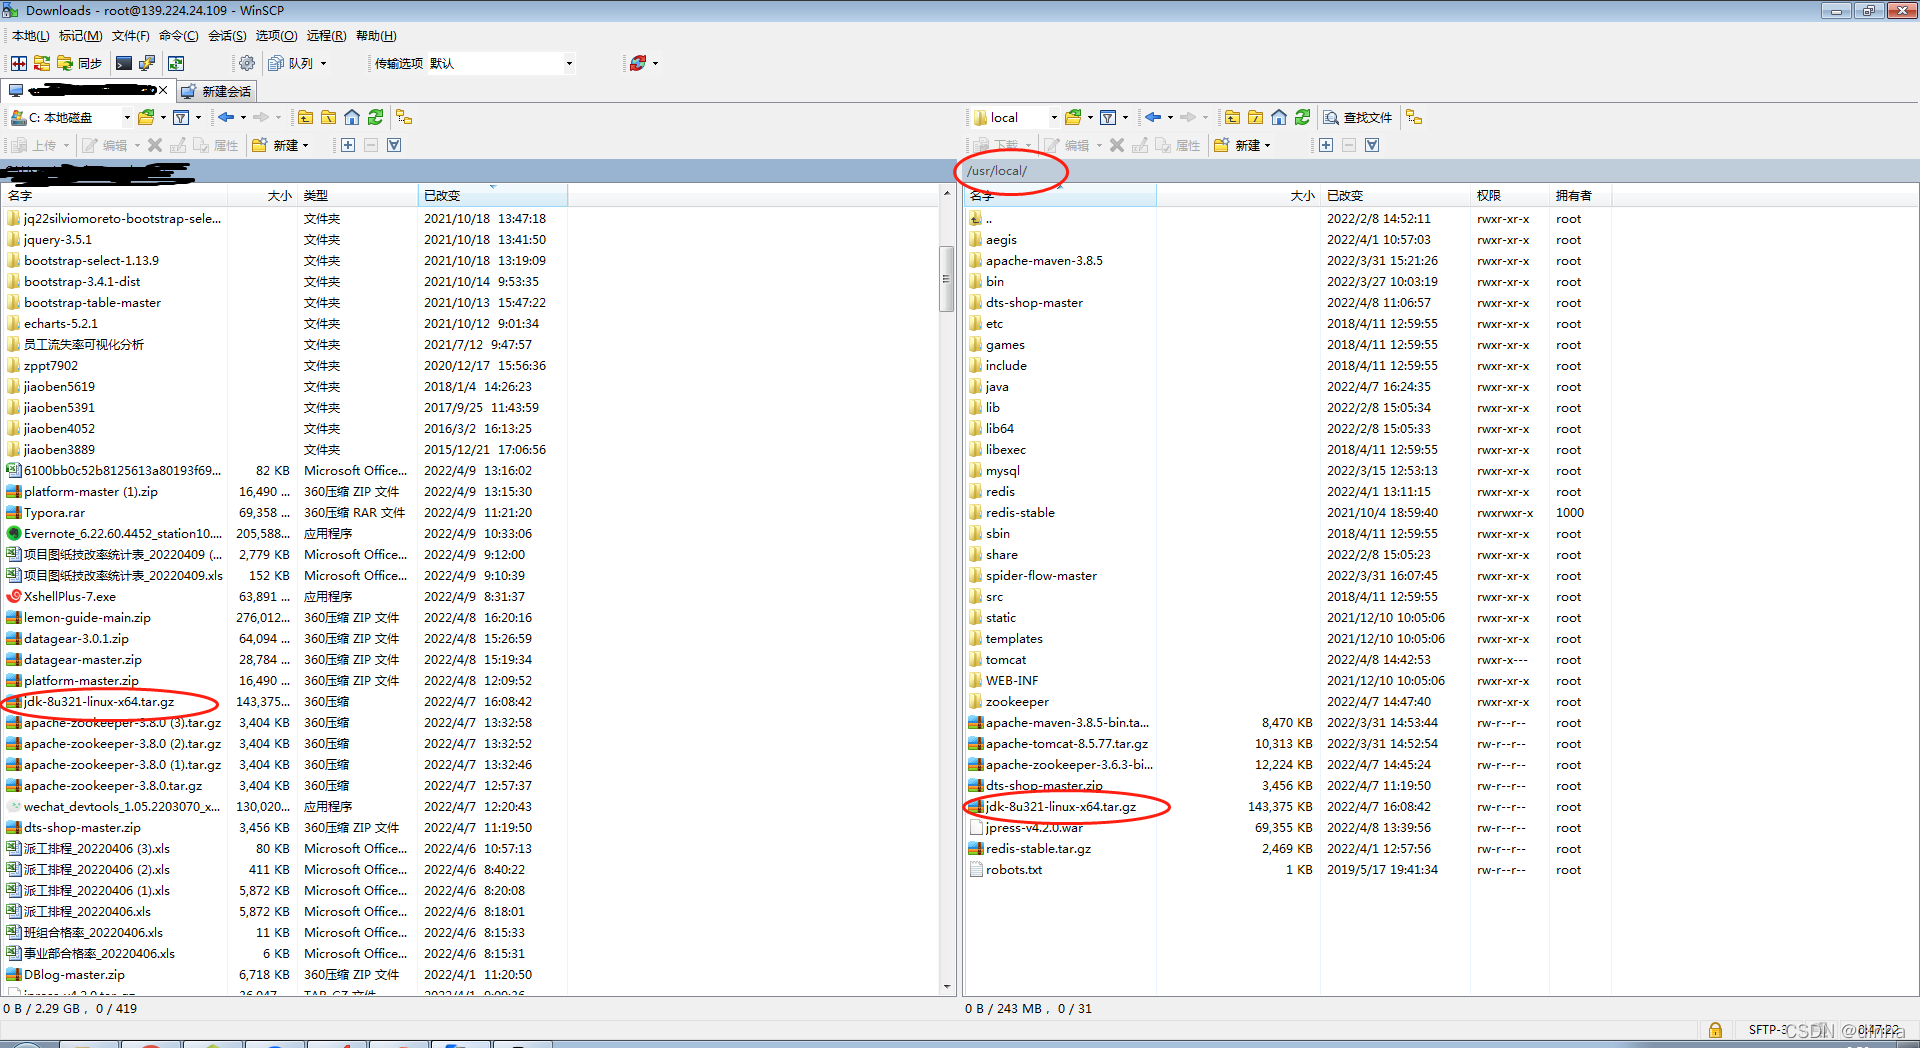Sort remote files by 拥有者 column

[x=1578, y=195]
